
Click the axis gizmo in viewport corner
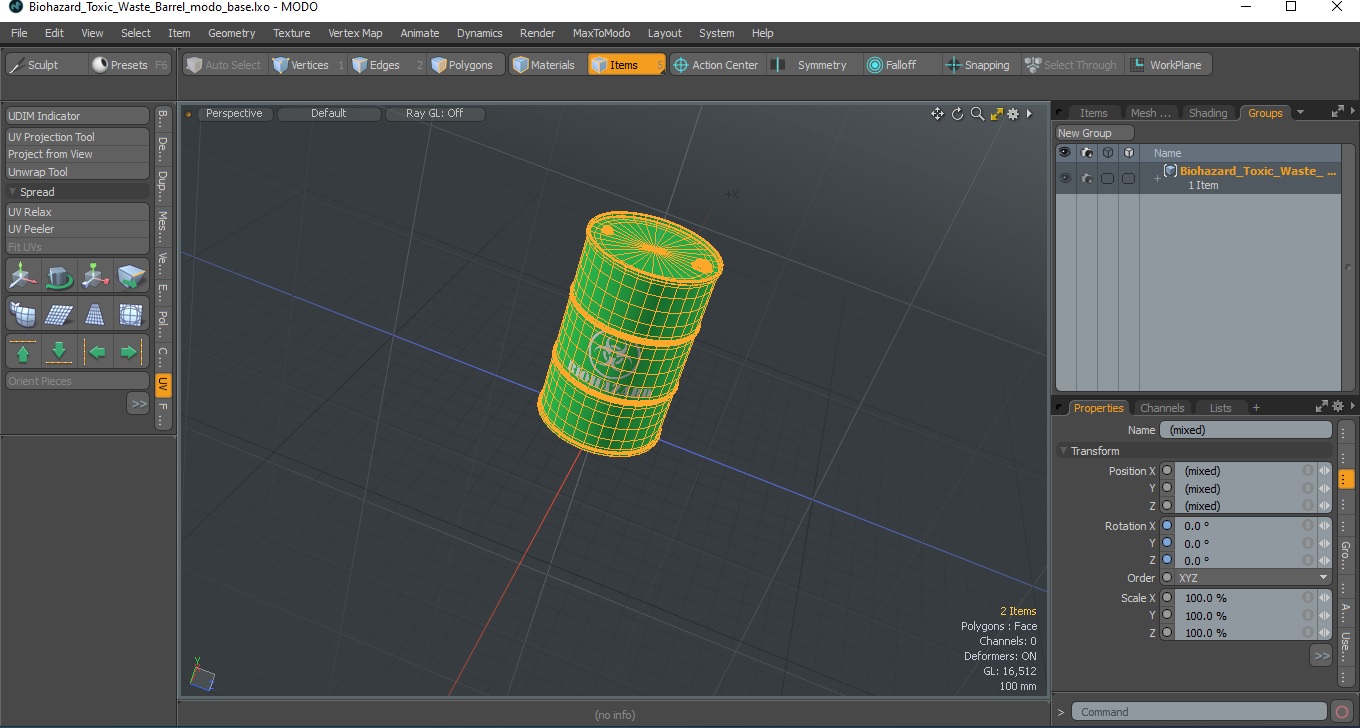(201, 675)
